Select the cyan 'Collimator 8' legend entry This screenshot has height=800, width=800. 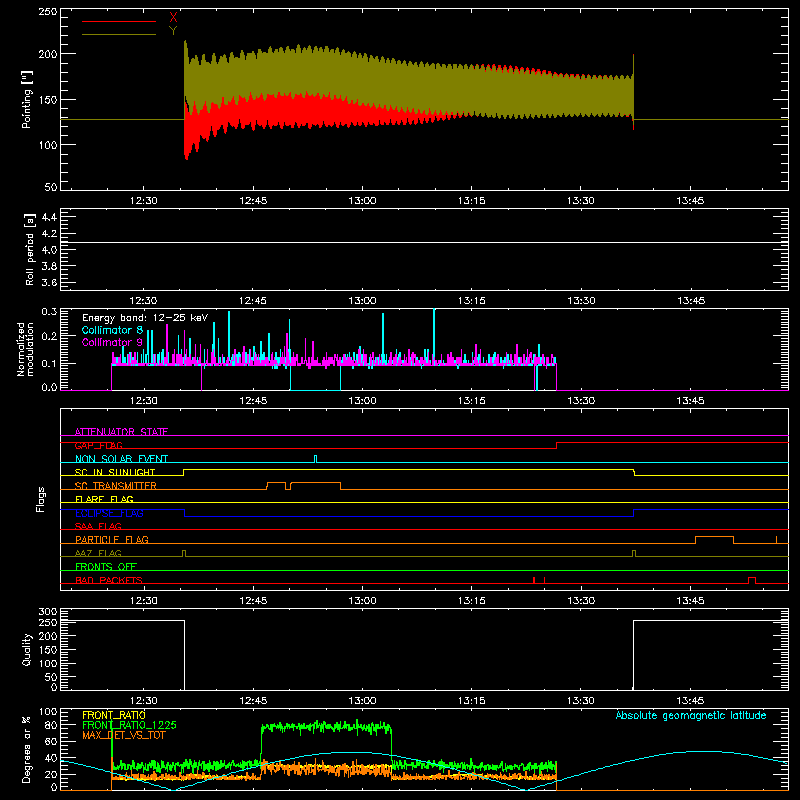pos(112,330)
